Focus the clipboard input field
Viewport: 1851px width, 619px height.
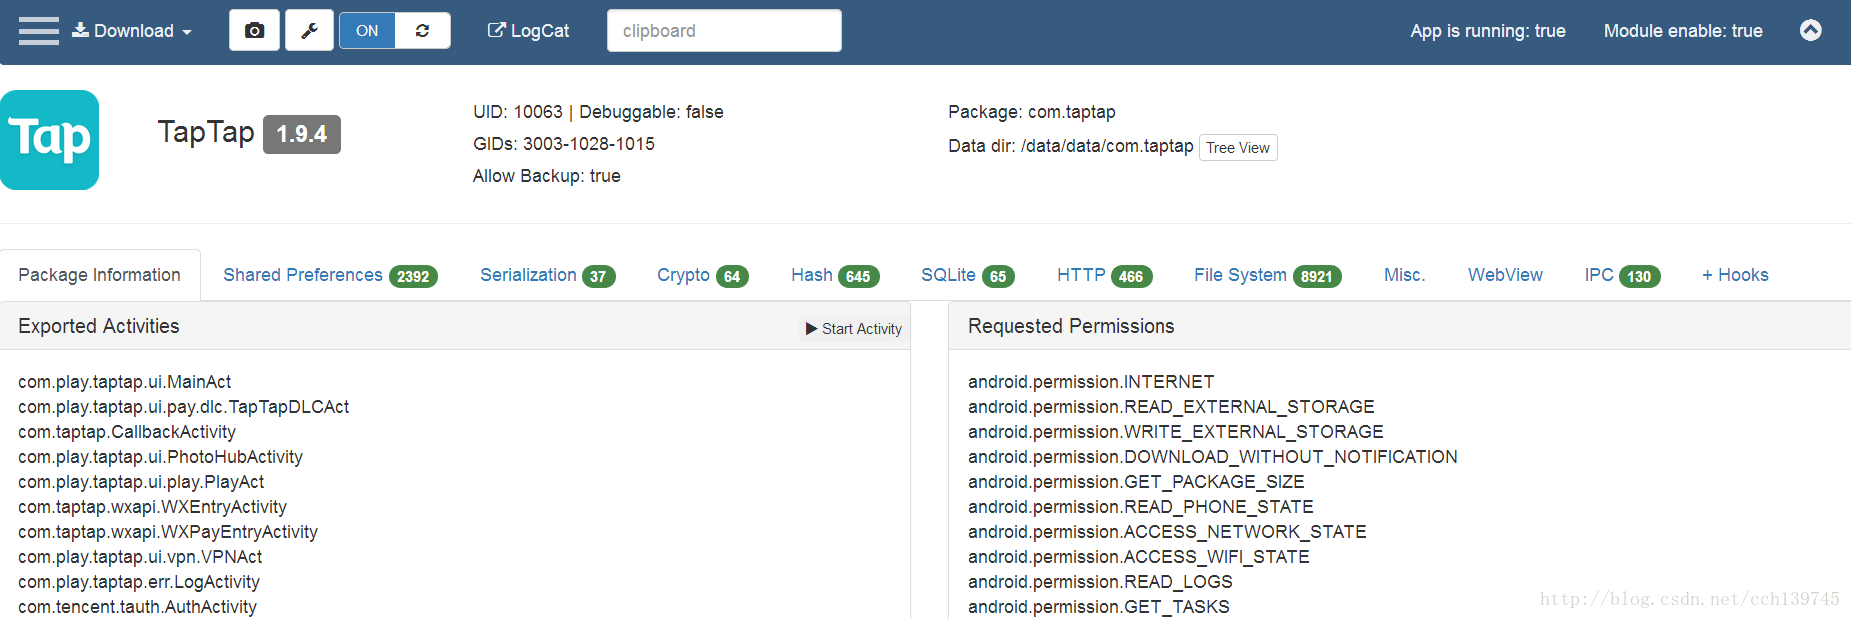724,31
